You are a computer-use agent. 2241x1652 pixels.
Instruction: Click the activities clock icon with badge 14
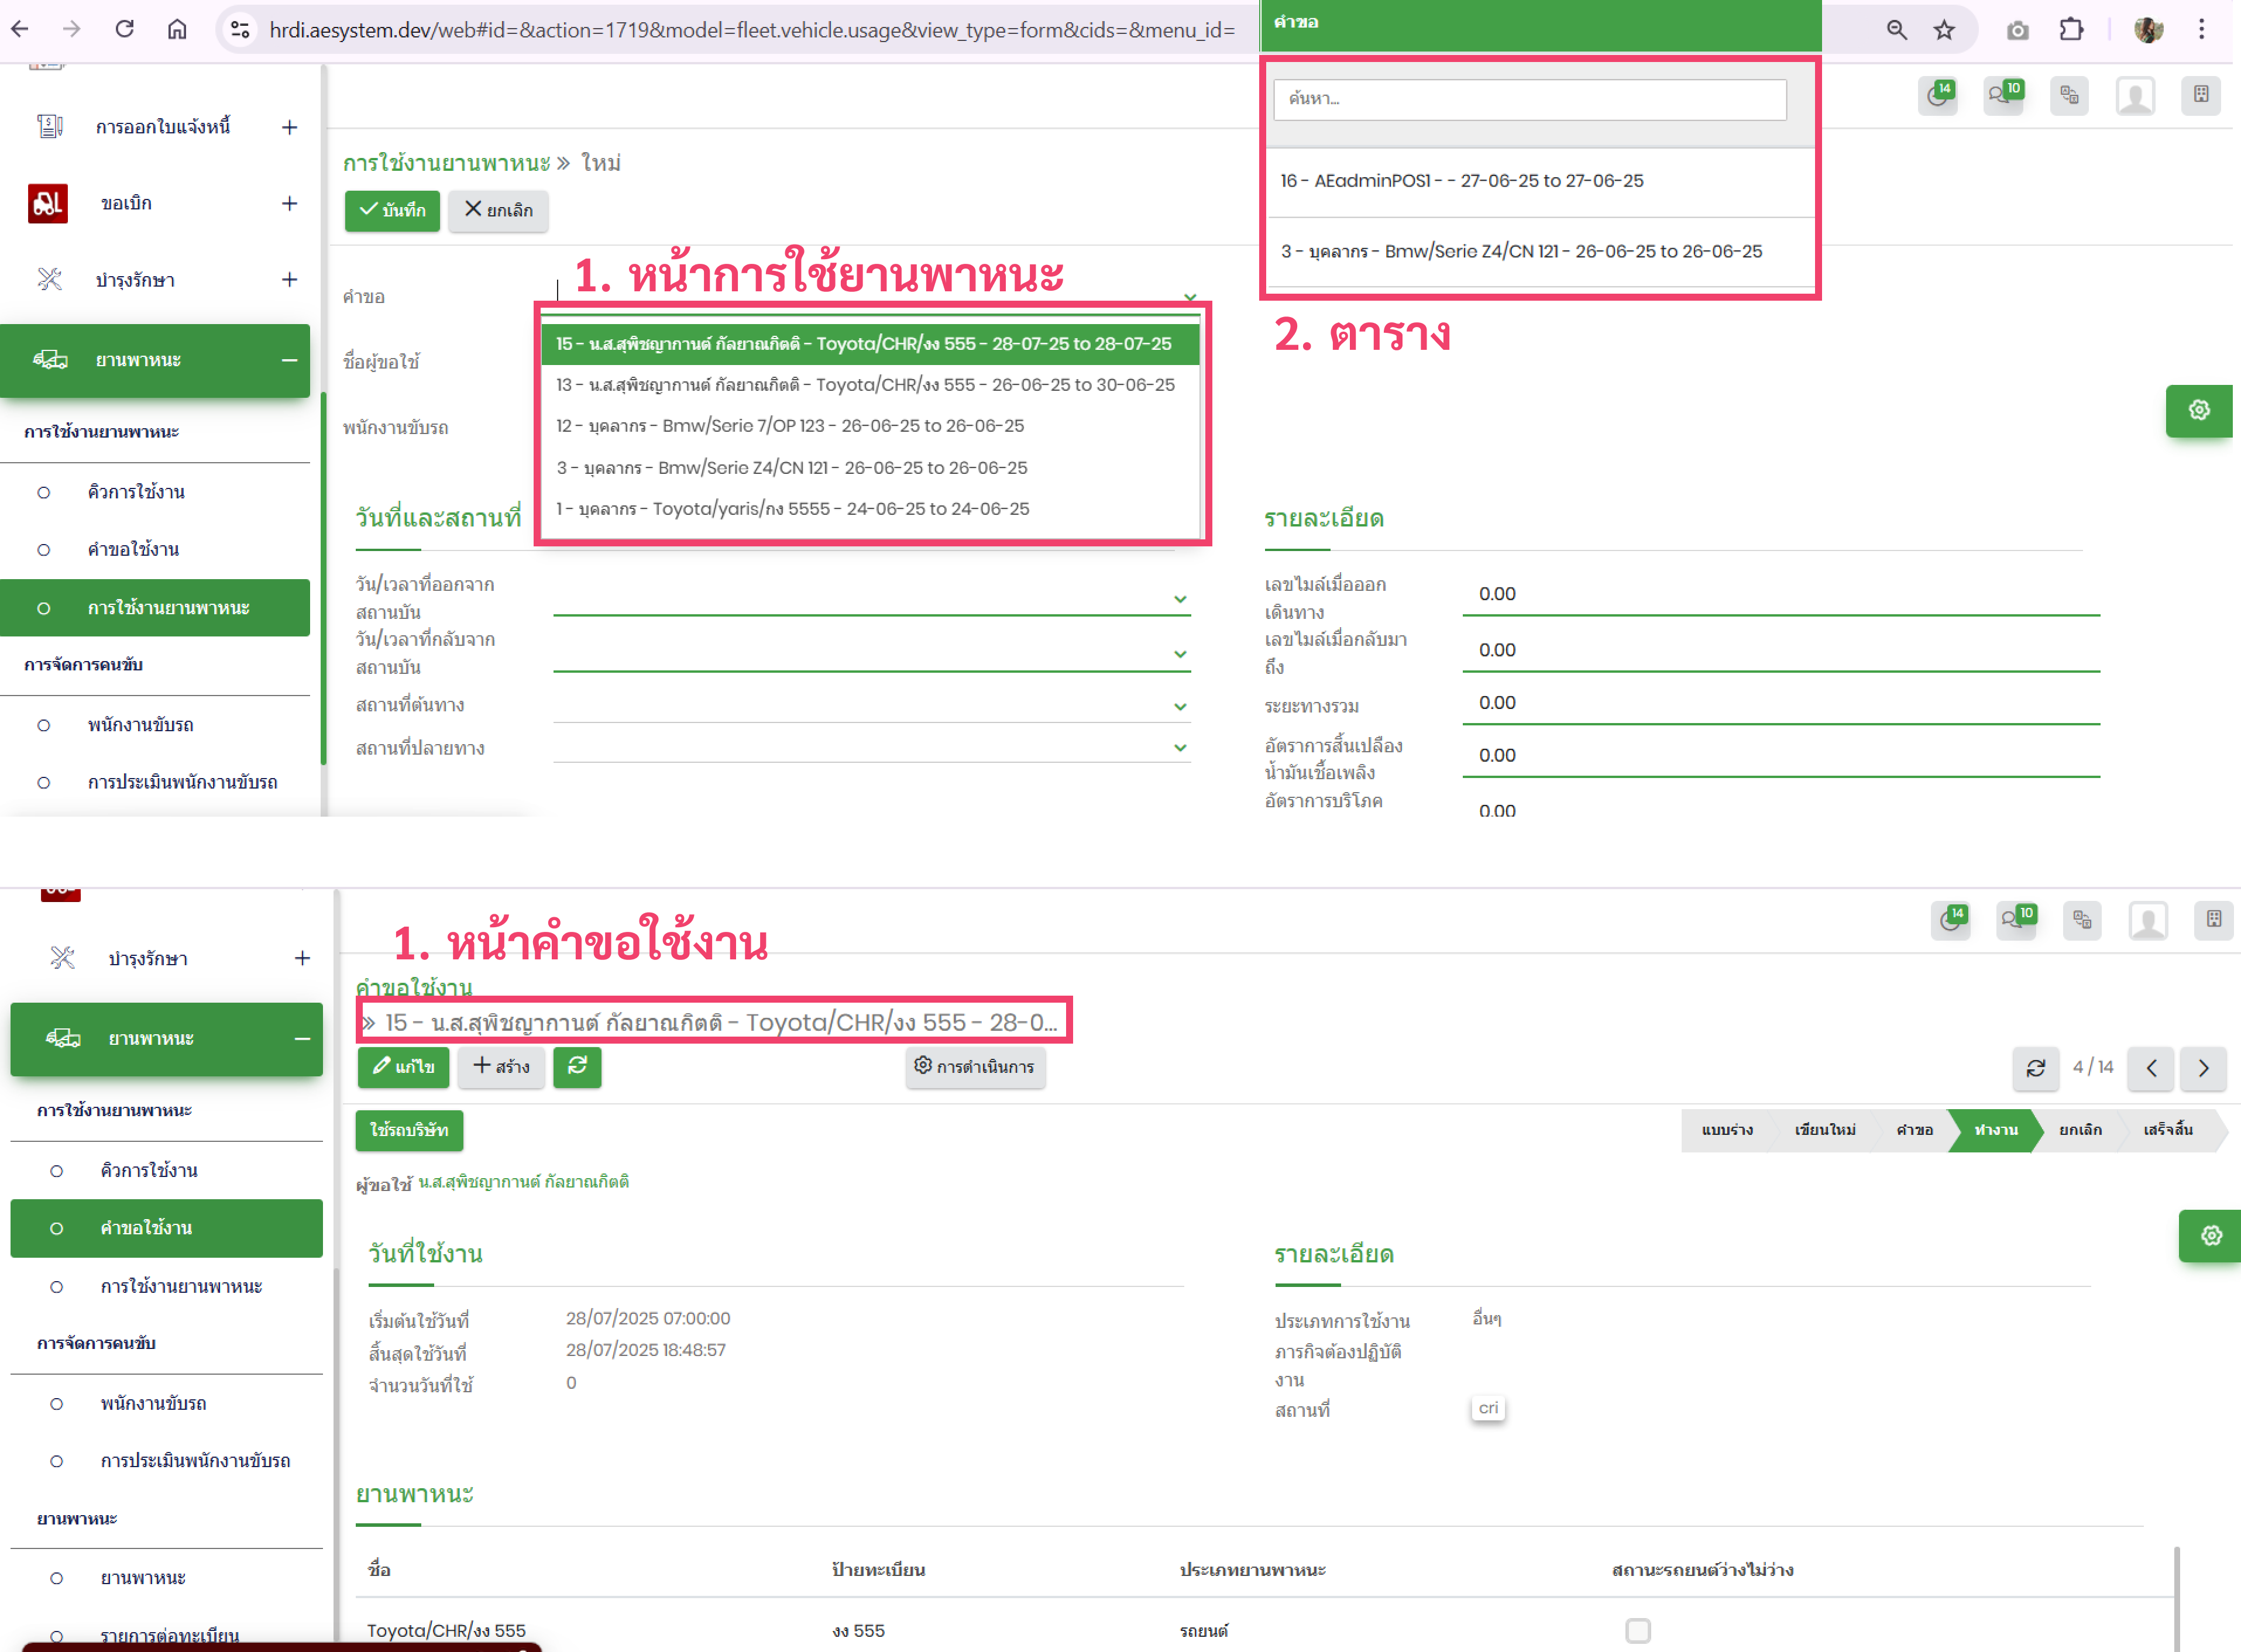1938,96
